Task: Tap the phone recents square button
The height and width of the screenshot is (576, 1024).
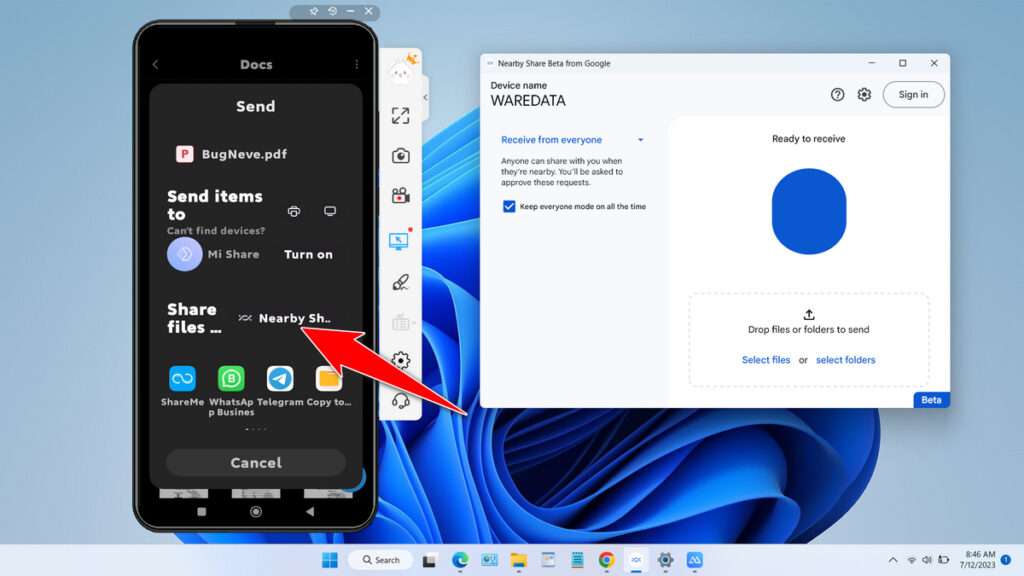Action: pyautogui.click(x=201, y=511)
